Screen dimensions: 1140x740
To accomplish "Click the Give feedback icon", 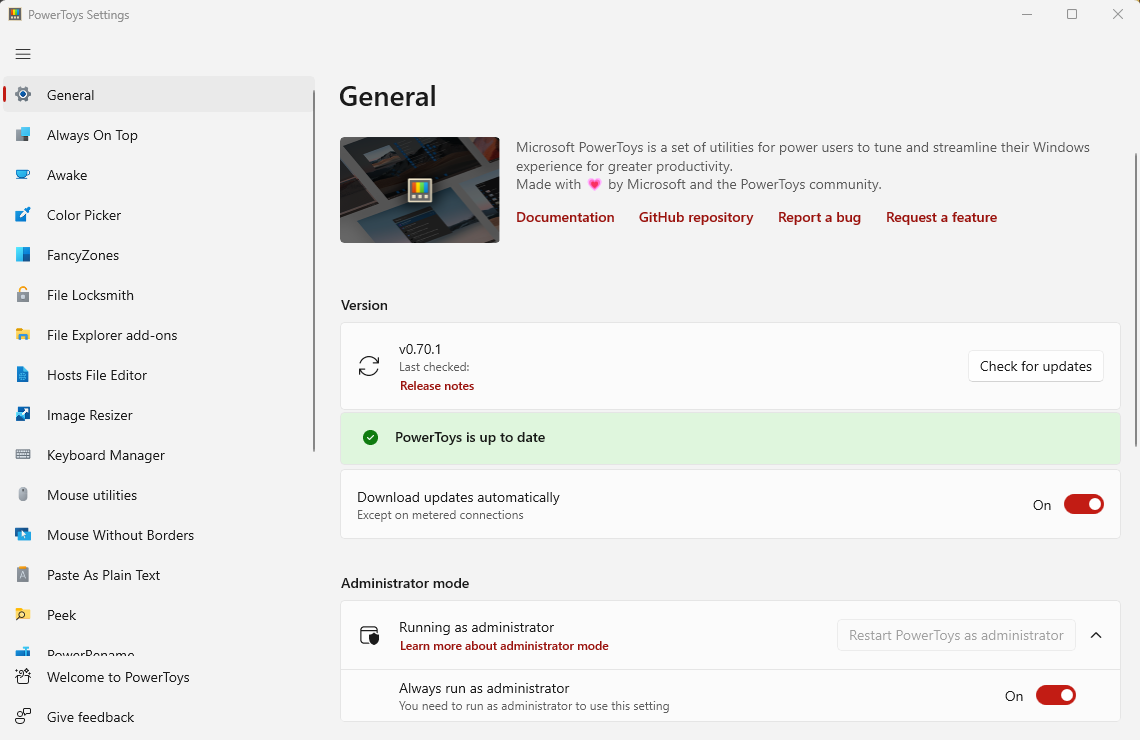I will 23,717.
